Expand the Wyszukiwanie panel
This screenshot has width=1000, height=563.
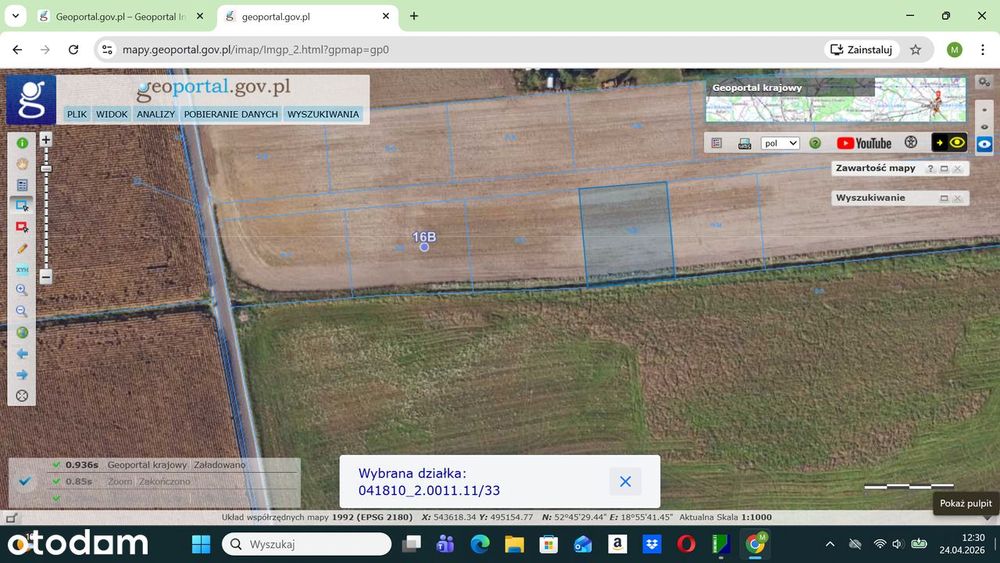[944, 198]
